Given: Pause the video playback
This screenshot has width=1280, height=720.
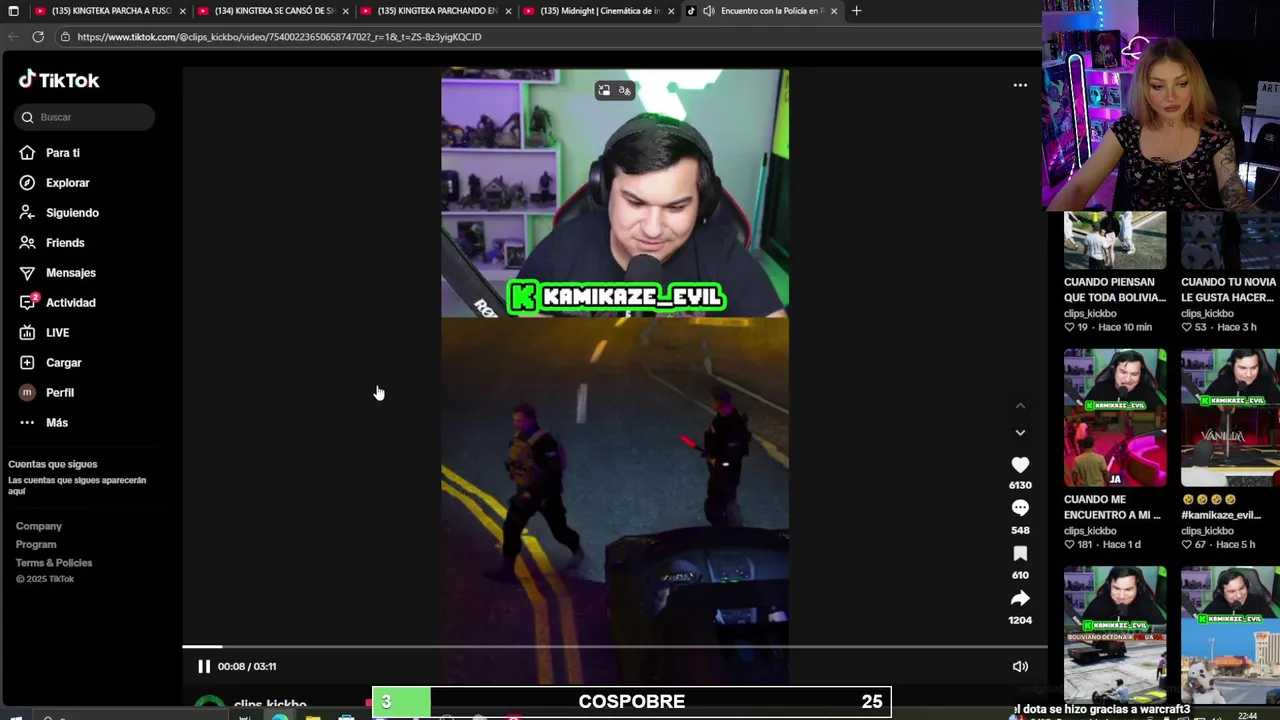Looking at the screenshot, I should click(x=204, y=666).
